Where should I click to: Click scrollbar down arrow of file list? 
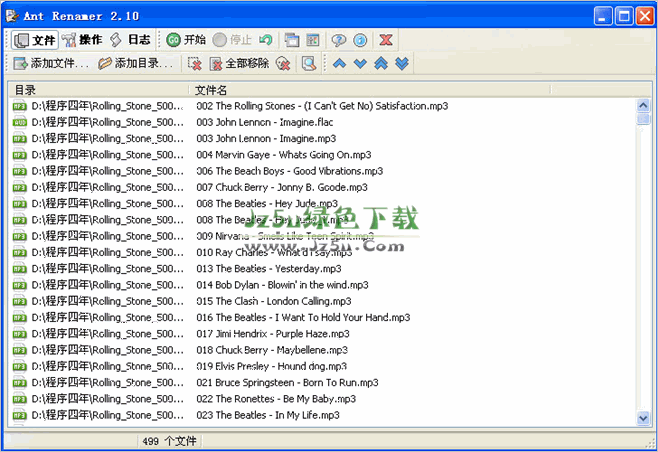tap(643, 418)
